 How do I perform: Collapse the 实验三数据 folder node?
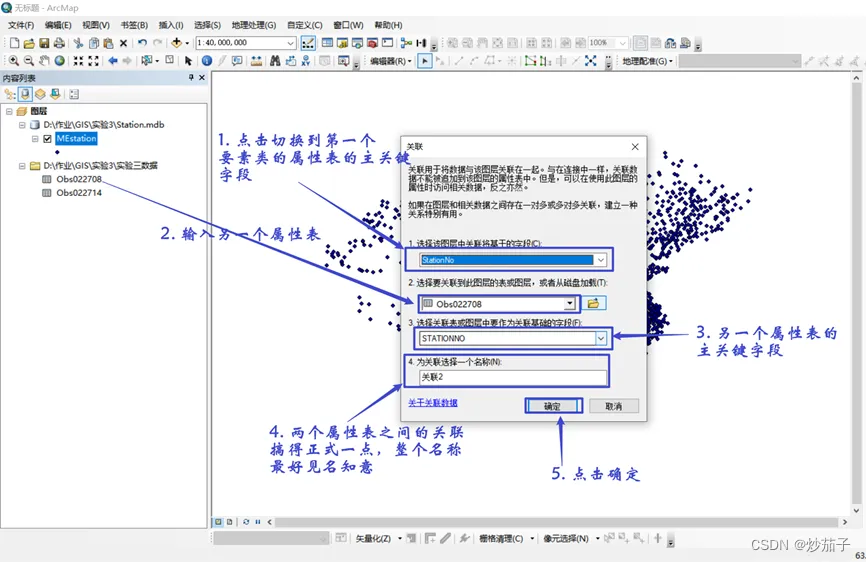22,166
